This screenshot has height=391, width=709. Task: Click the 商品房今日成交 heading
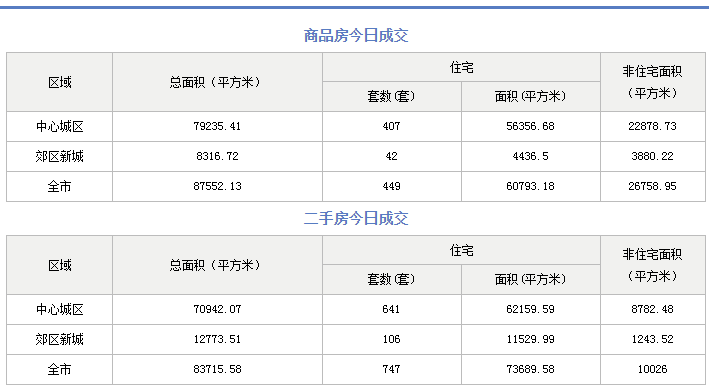pyautogui.click(x=356, y=35)
